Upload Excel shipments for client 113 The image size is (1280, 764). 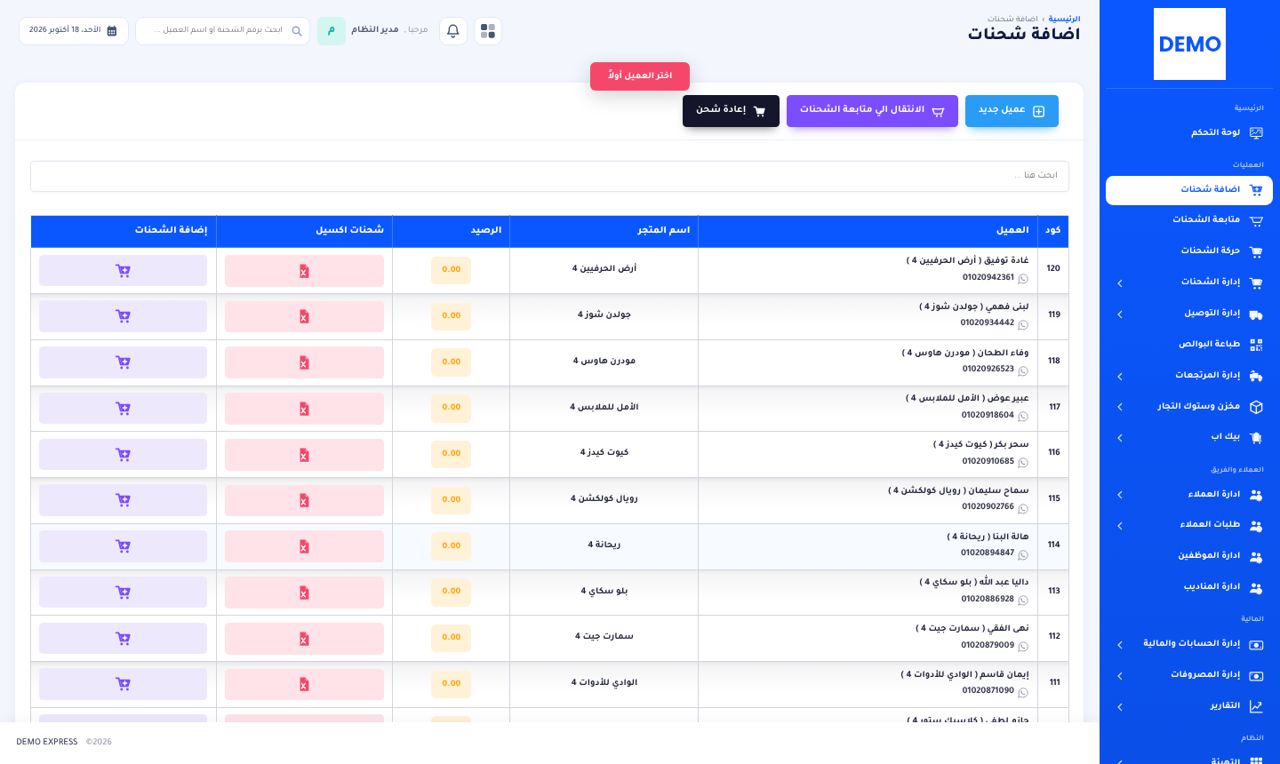(304, 592)
